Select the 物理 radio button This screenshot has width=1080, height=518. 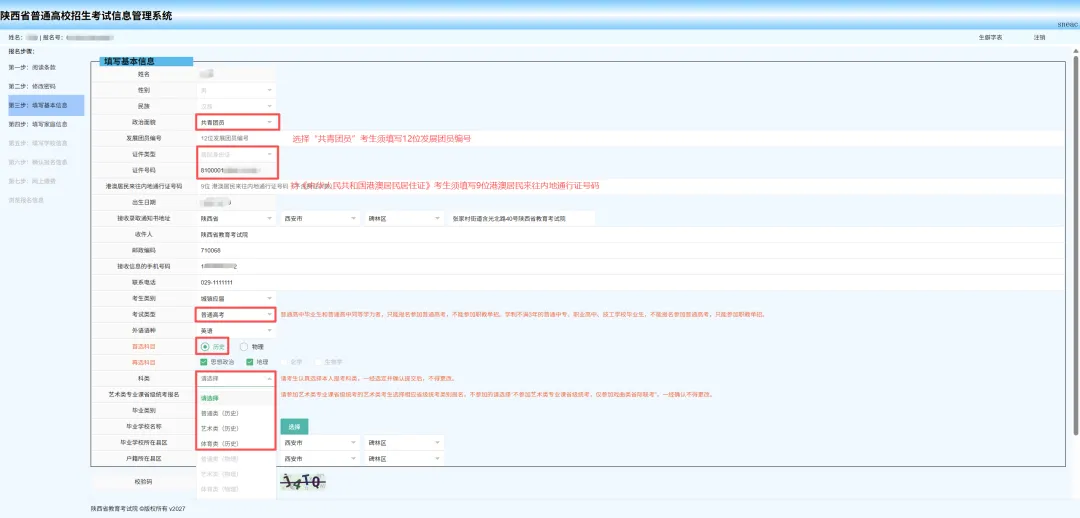(244, 346)
